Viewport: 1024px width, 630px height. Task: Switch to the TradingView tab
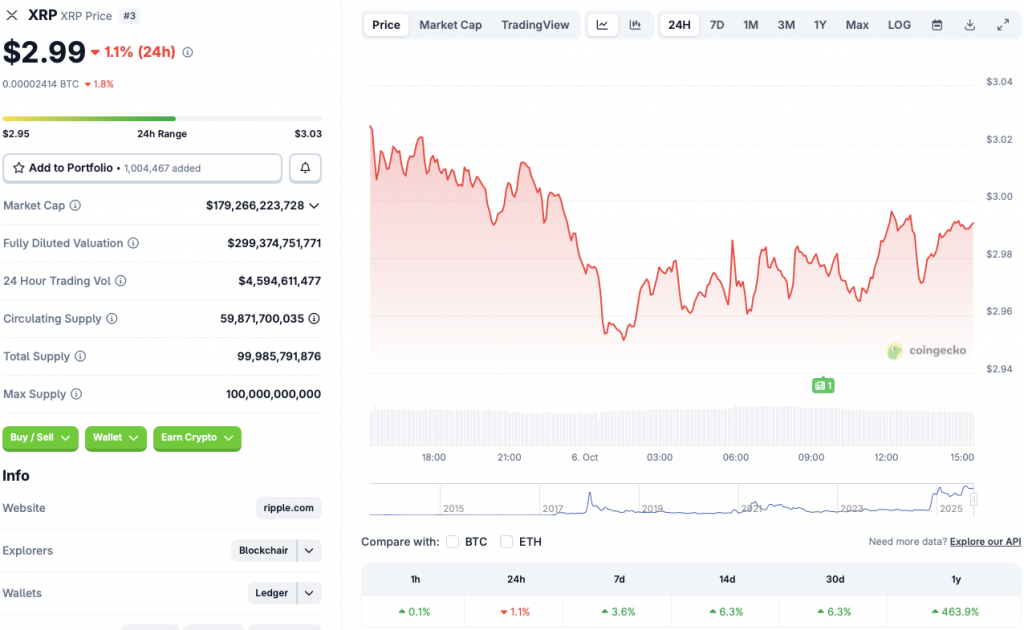coord(535,25)
